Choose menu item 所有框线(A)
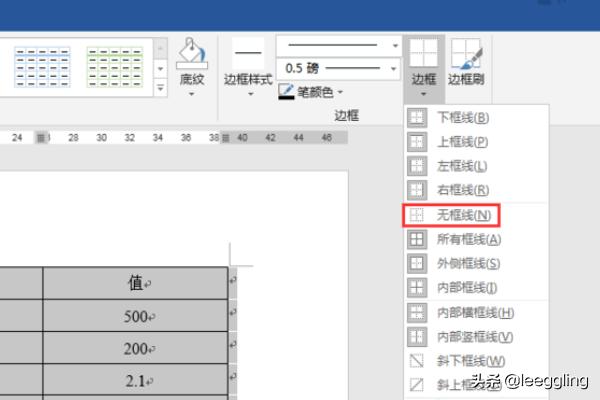This screenshot has width=600, height=400. click(x=477, y=239)
